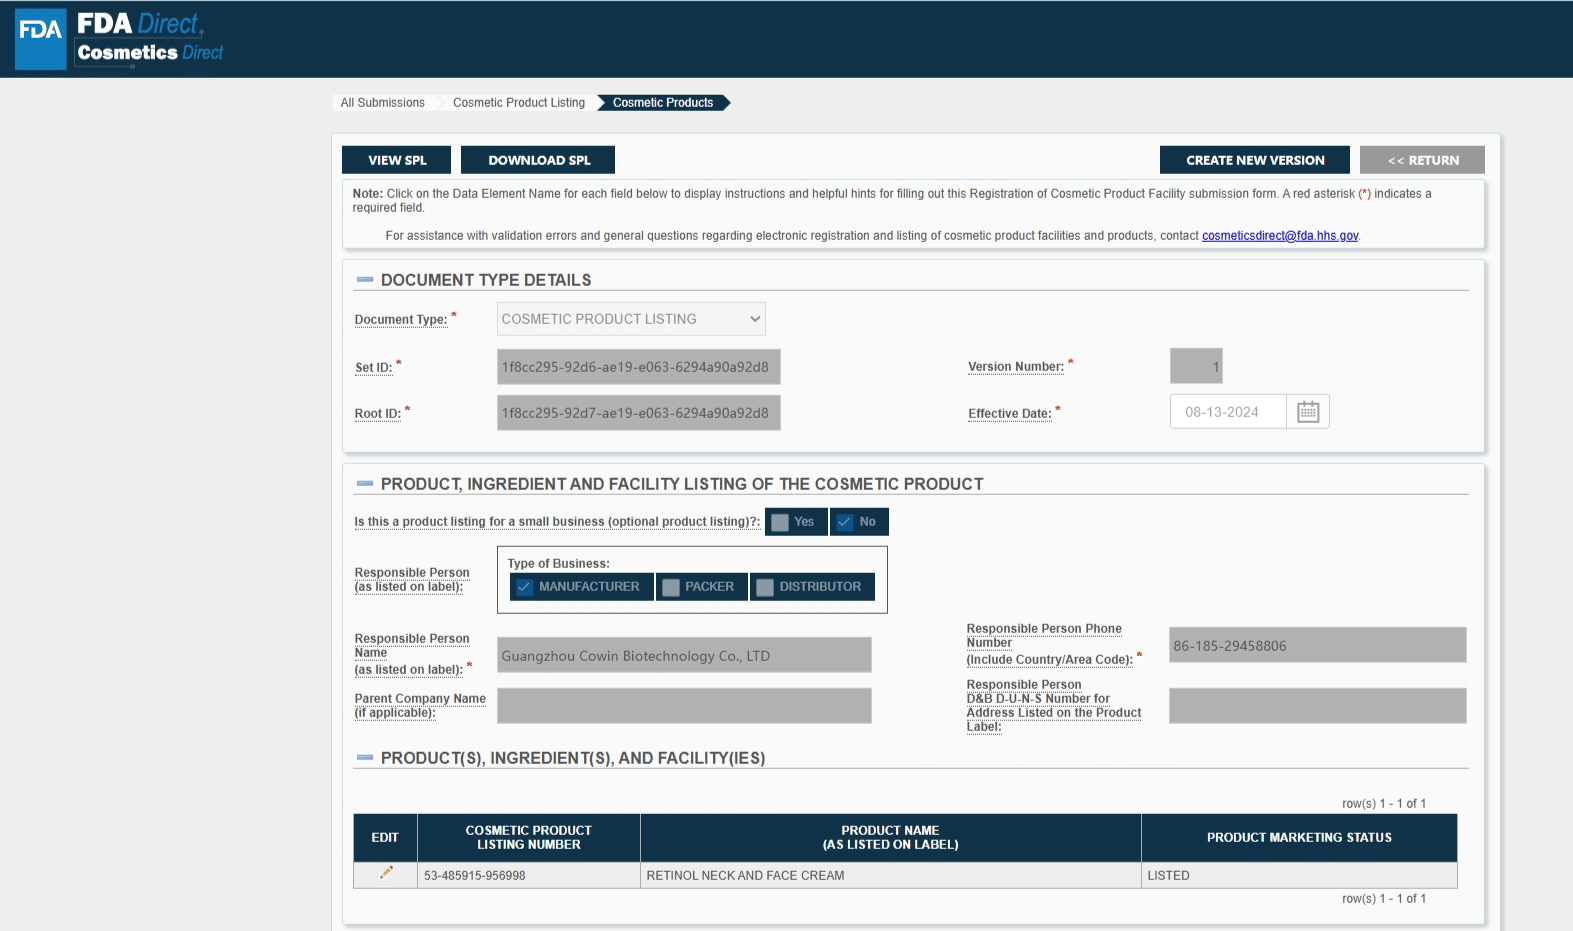1573x931 pixels.
Task: Click the View SPL button
Action: (x=397, y=160)
